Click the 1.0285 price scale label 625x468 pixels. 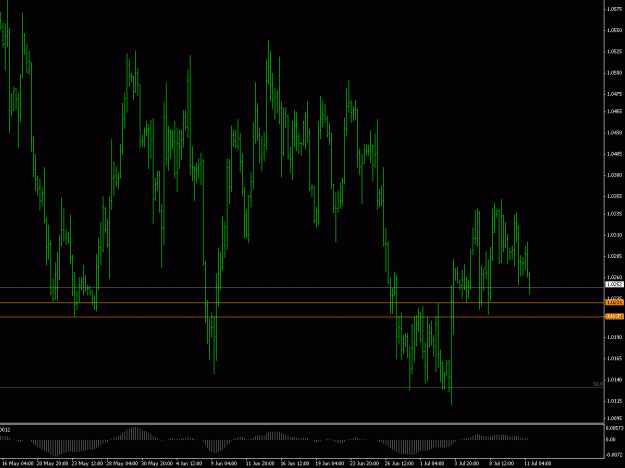point(614,256)
